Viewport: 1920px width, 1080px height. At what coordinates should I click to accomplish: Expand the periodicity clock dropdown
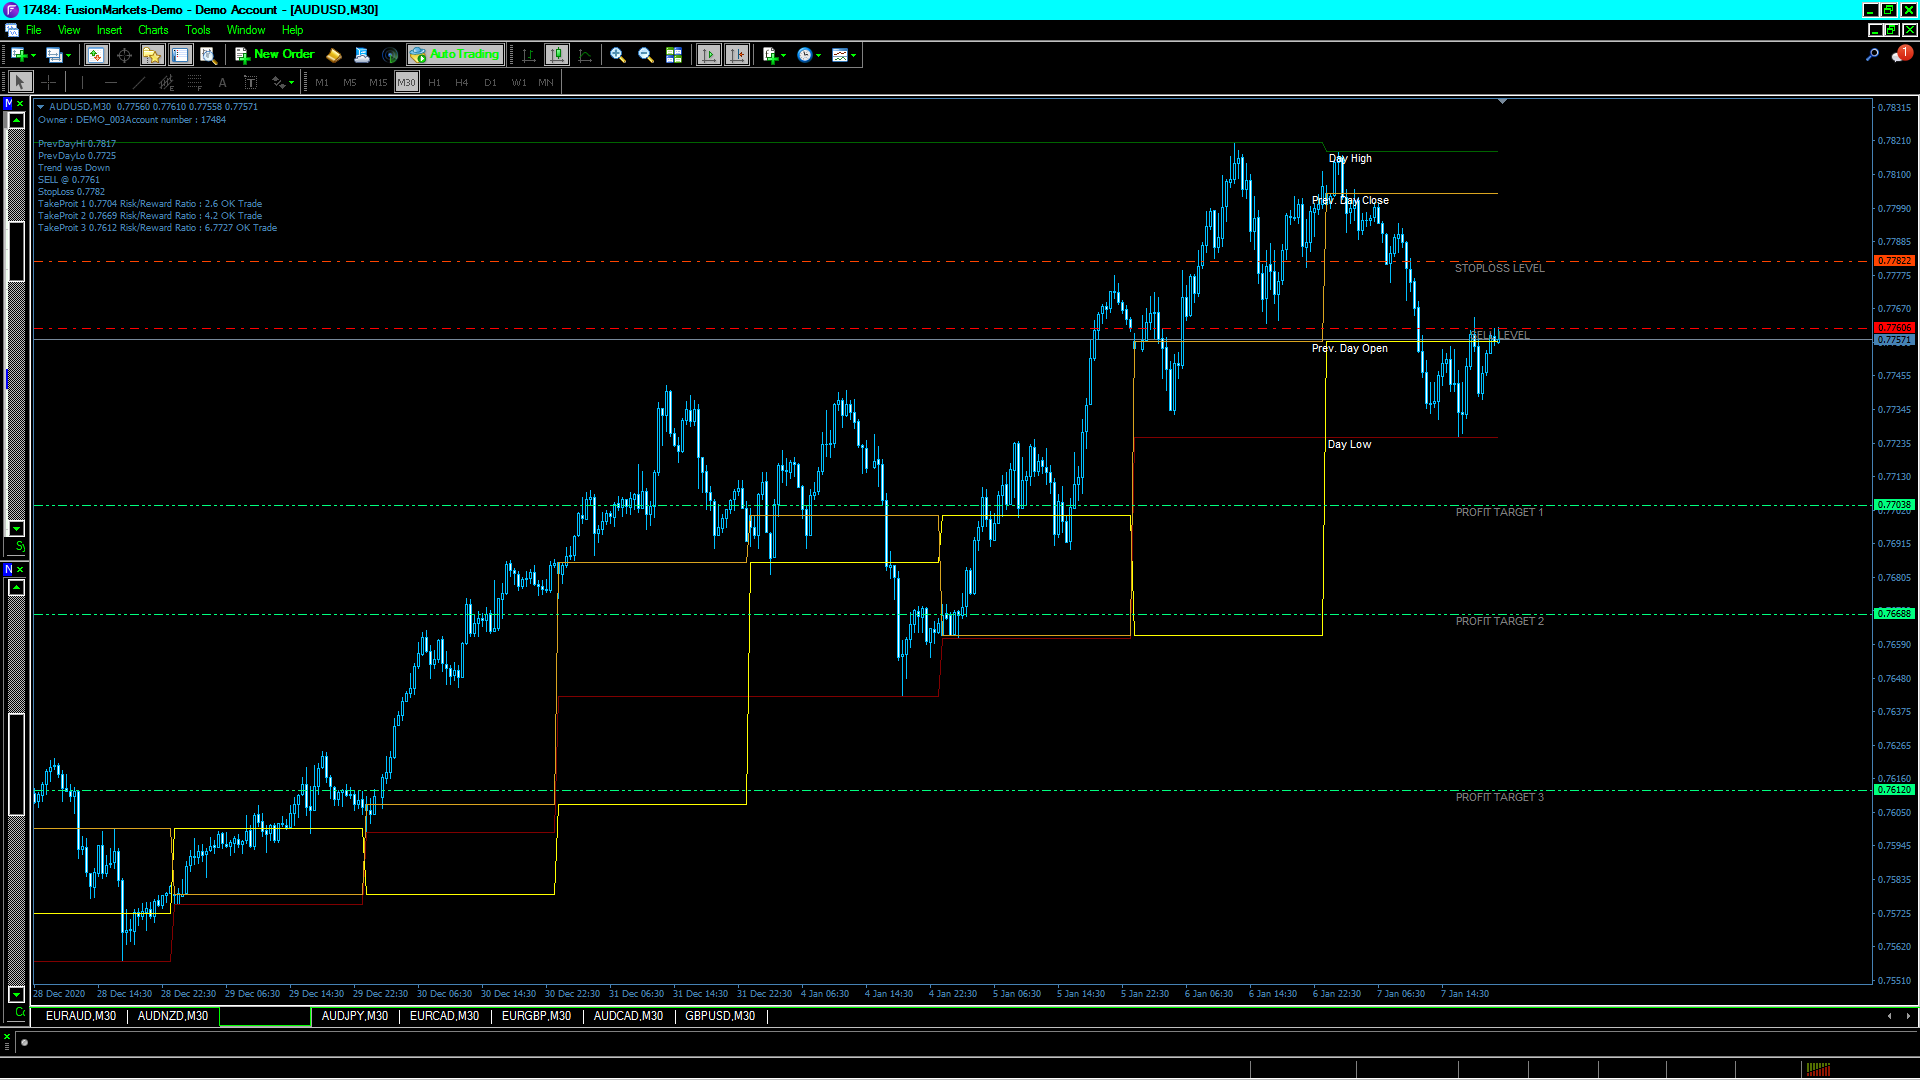click(x=819, y=56)
